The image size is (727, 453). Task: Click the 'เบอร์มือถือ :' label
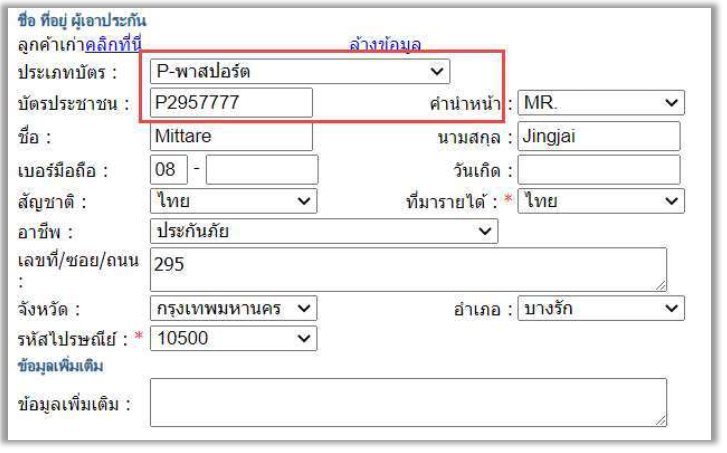[x=63, y=171]
